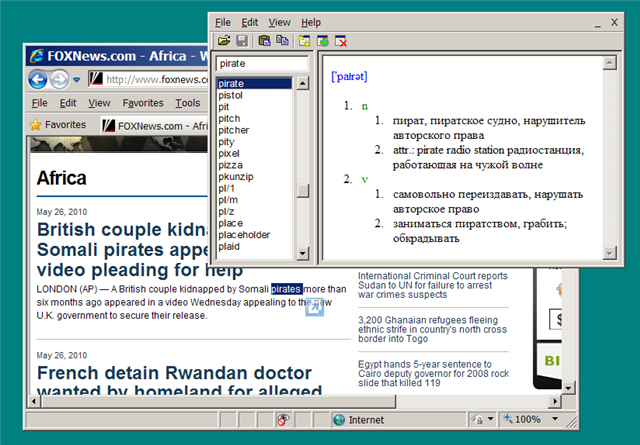This screenshot has width=640, height=445.
Task: Click the Fox News site icon in address bar
Action: pos(96,79)
